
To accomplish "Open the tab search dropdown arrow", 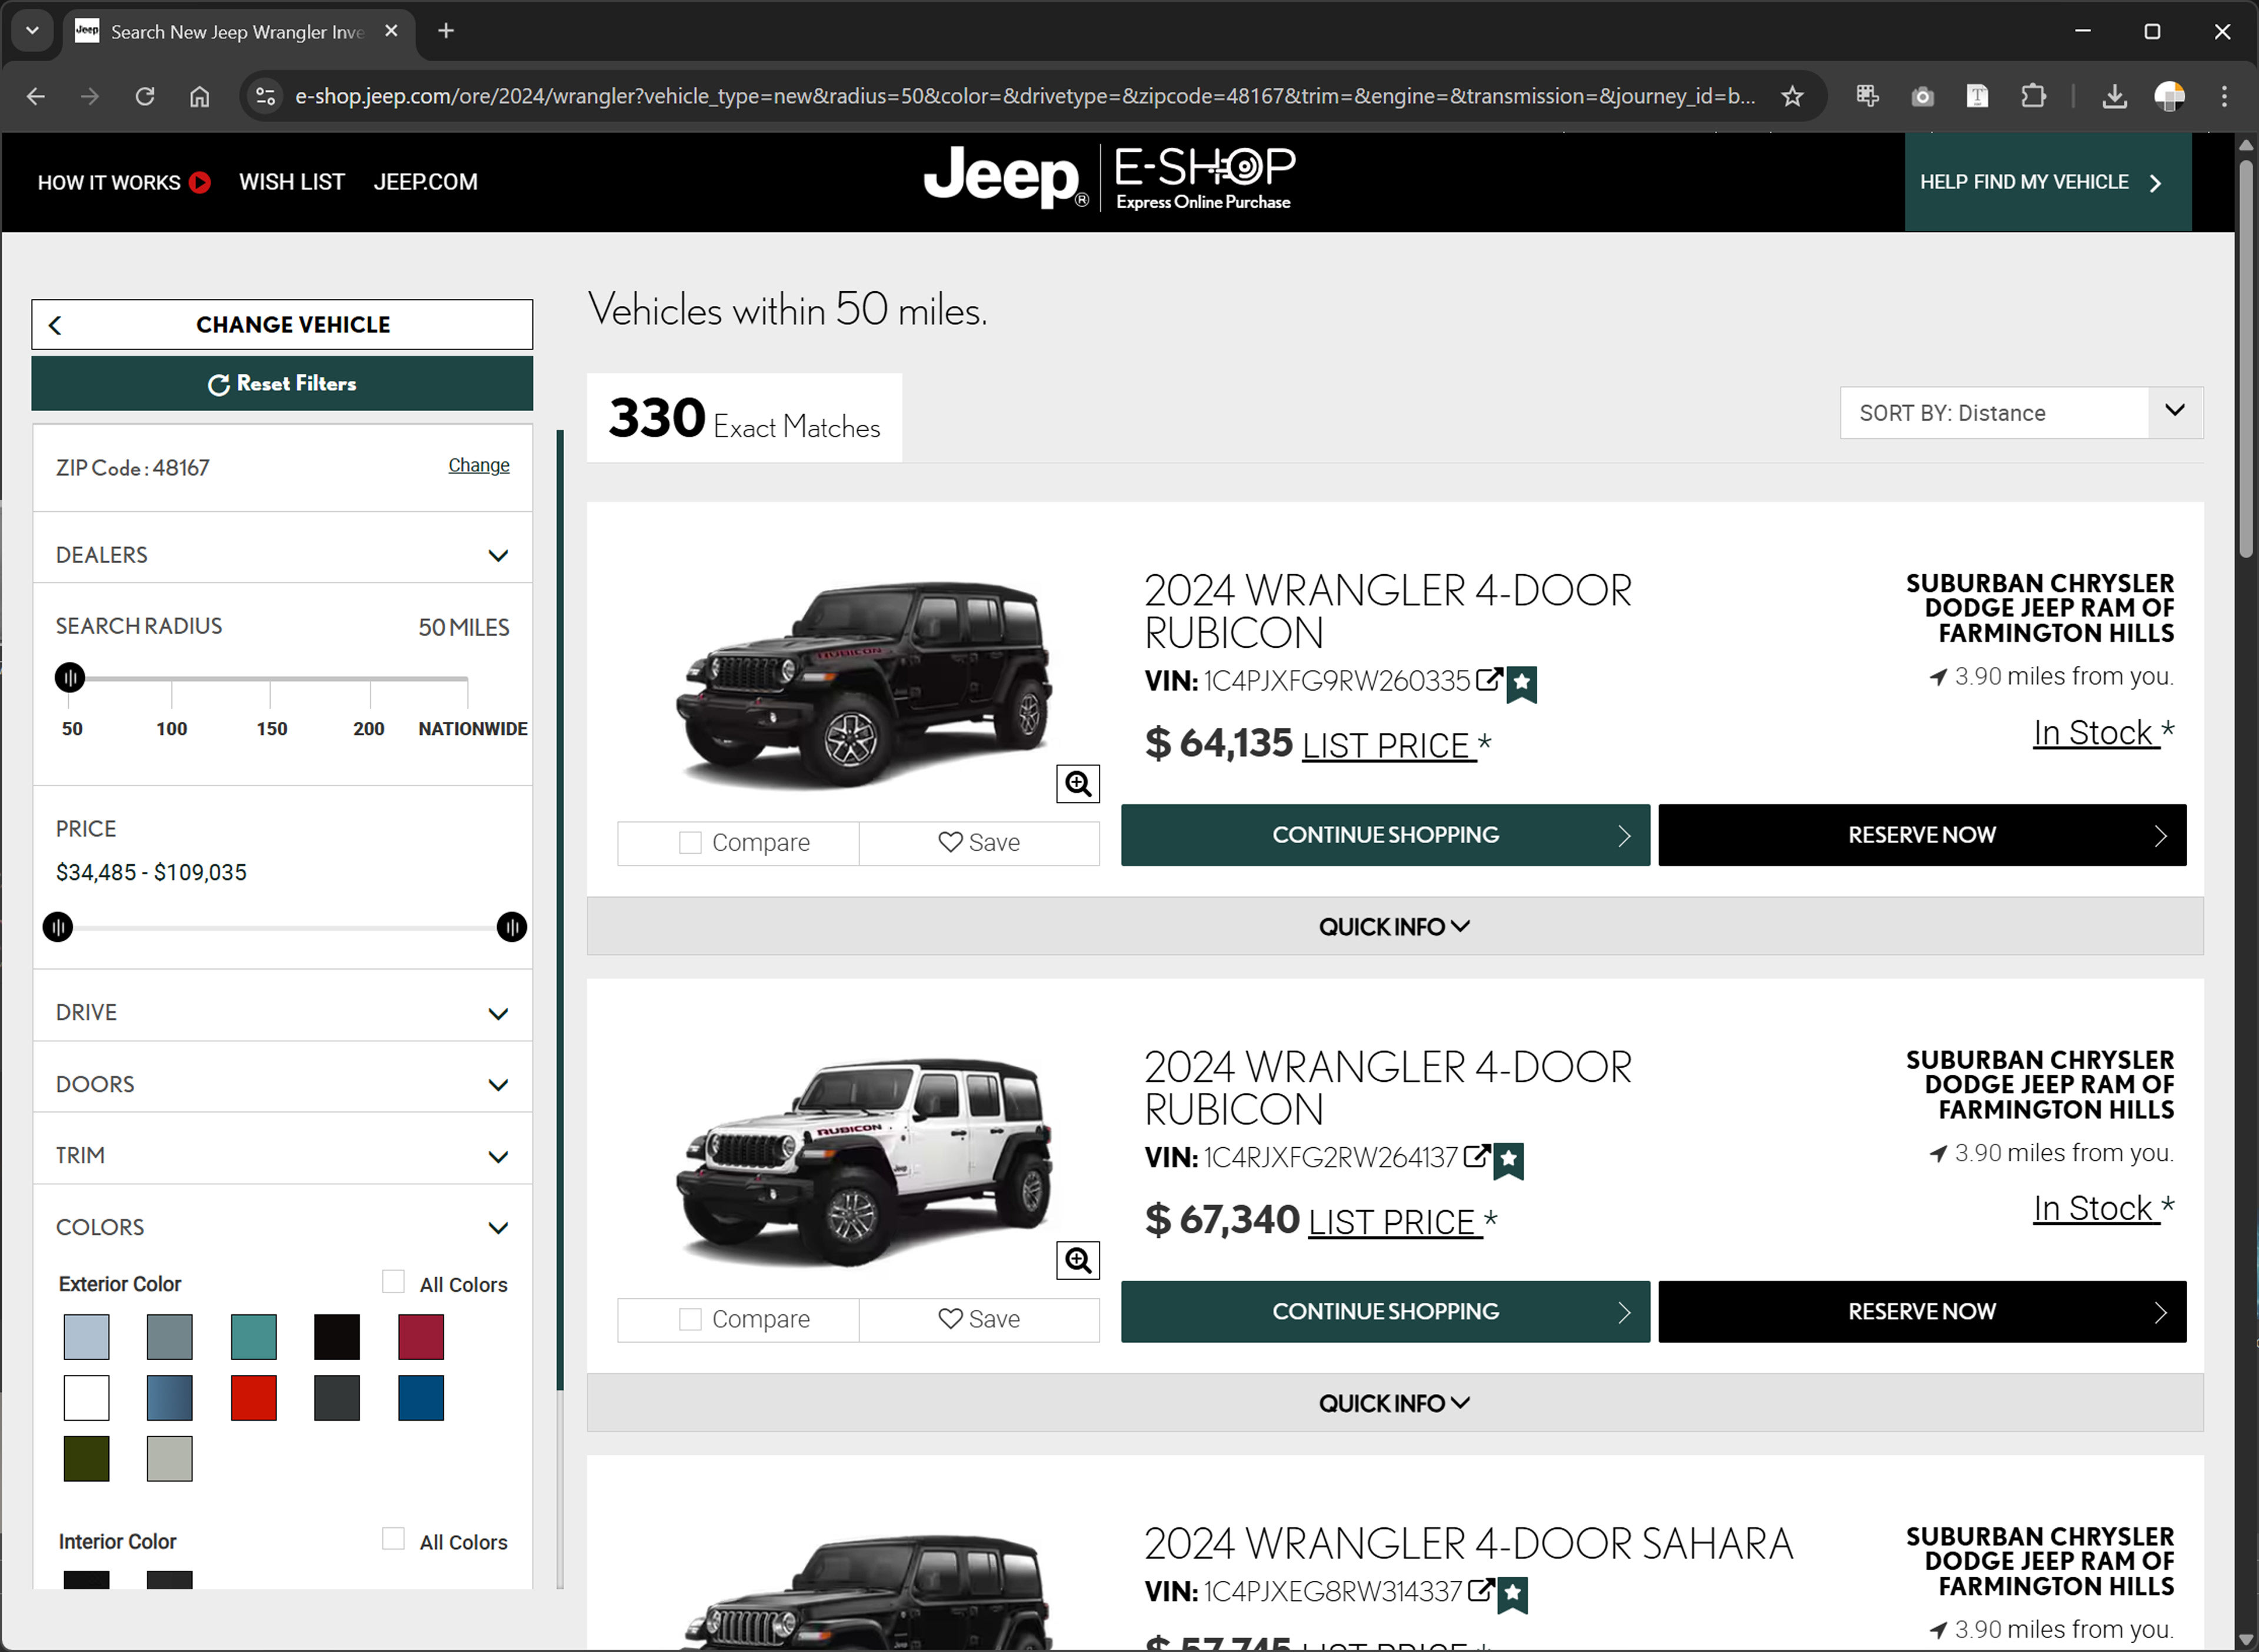I will coord(32,31).
